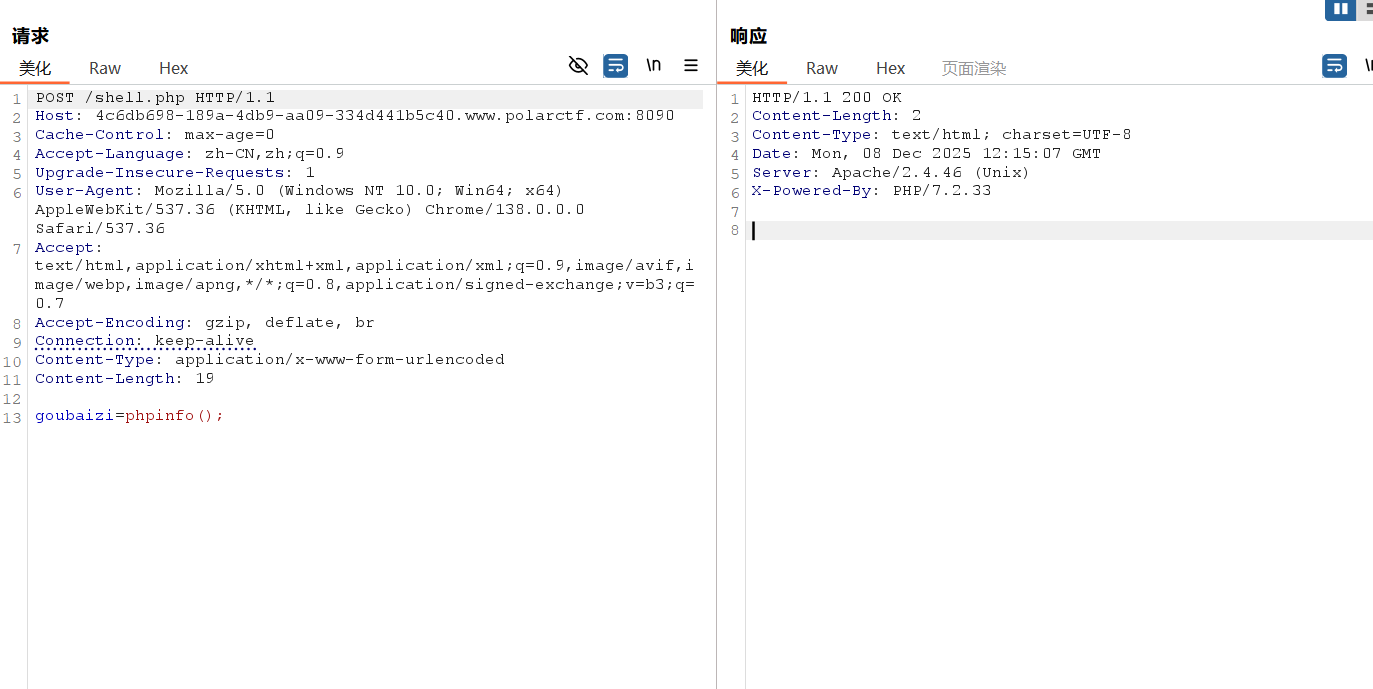Switch request to Raw tab
Image resolution: width=1373 pixels, height=689 pixels.
coord(105,68)
